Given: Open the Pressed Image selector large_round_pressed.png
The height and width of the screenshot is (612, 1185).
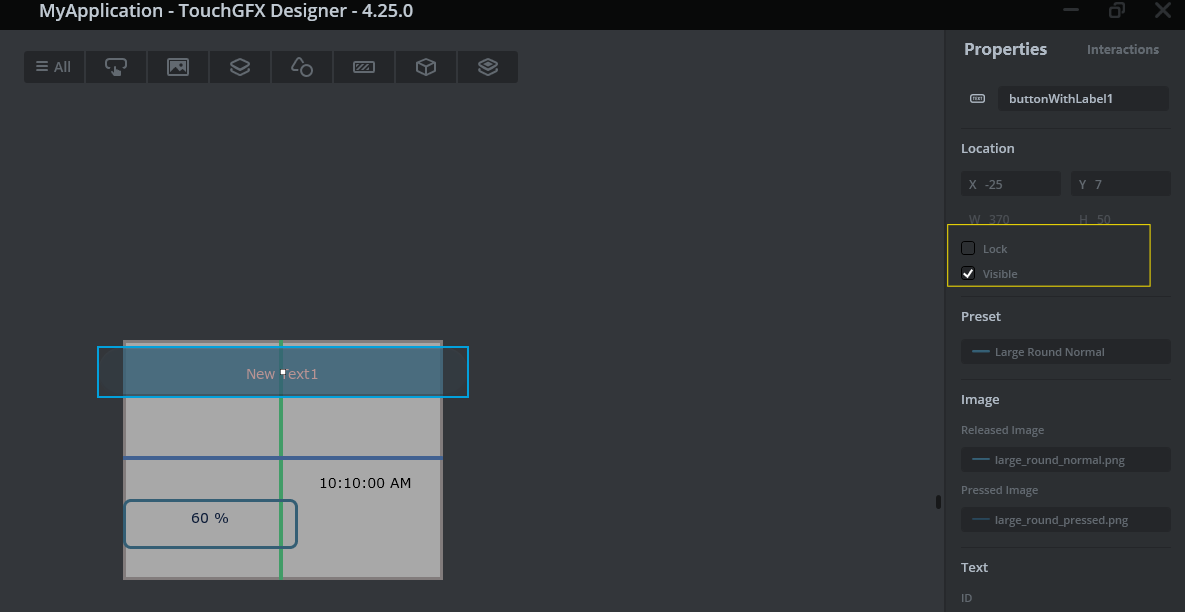Looking at the screenshot, I should 1065,519.
